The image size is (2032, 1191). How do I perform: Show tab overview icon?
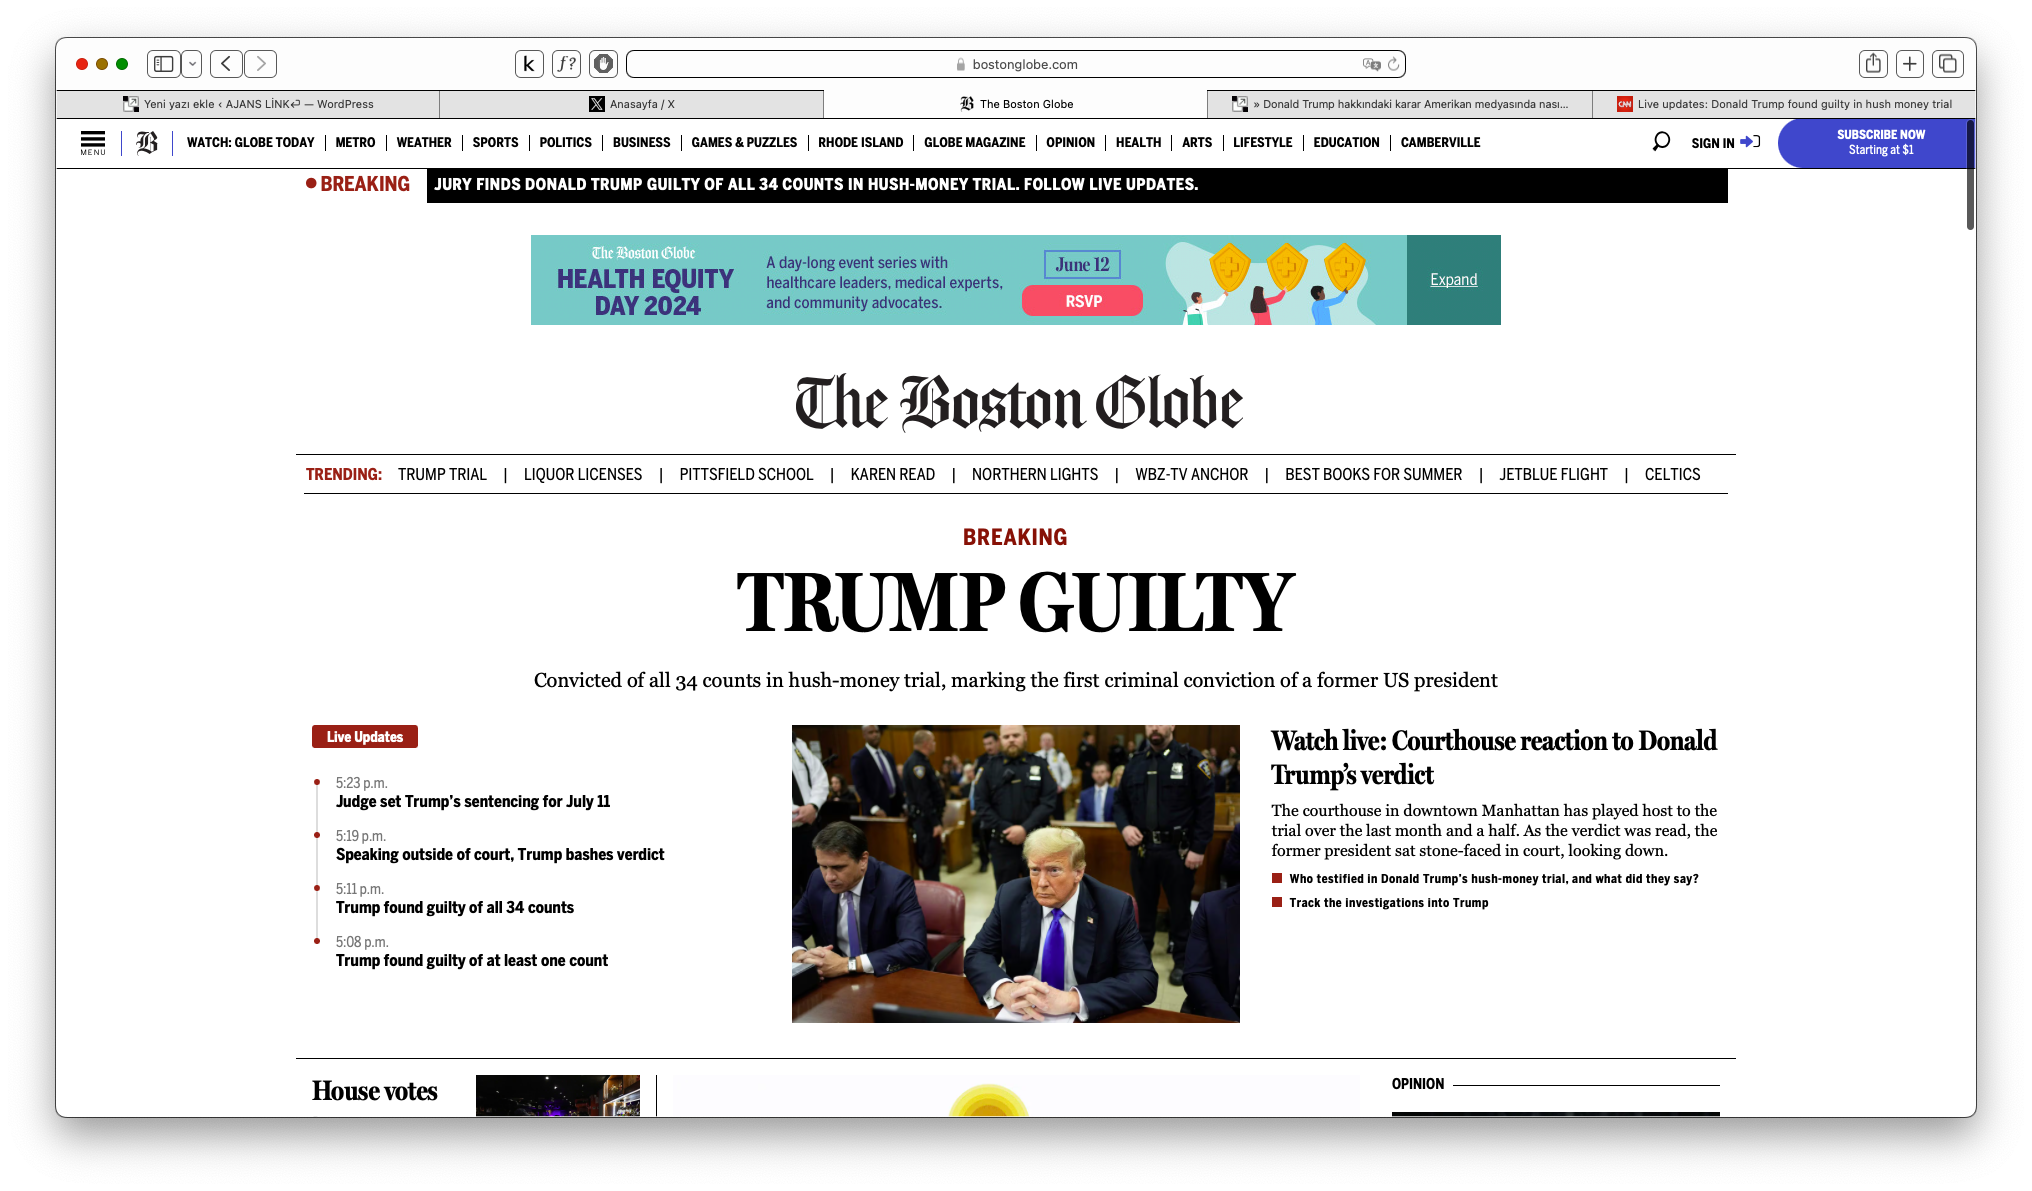click(1947, 64)
